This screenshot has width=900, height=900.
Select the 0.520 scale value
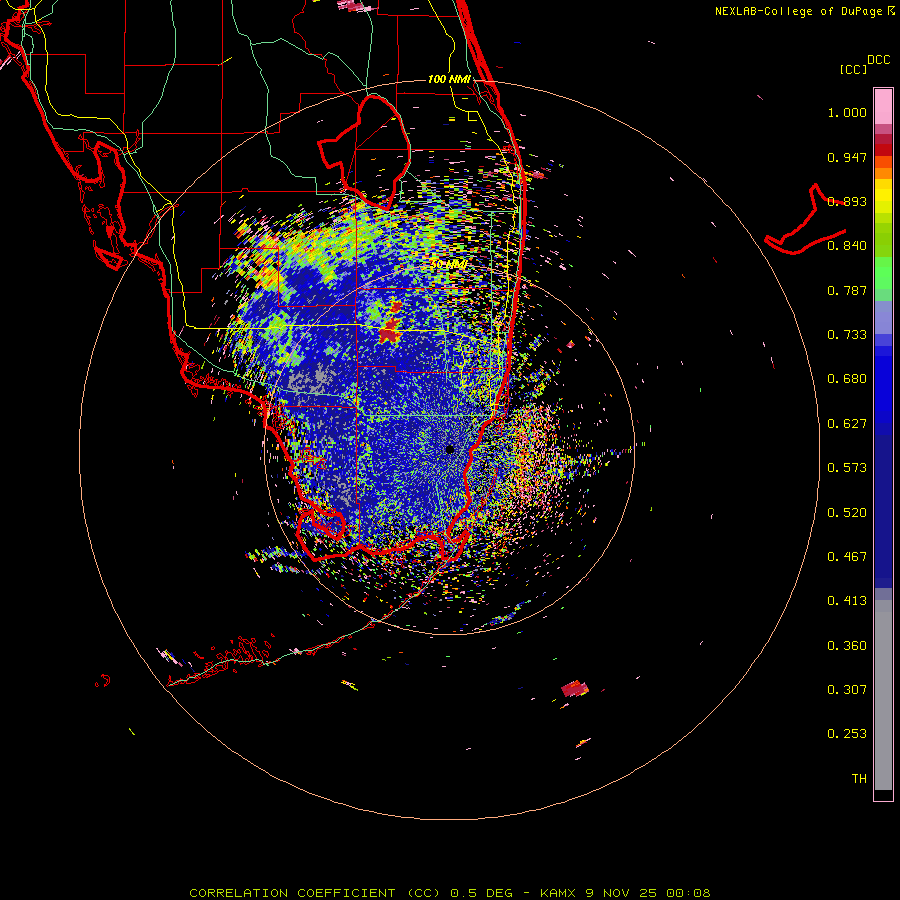click(847, 513)
